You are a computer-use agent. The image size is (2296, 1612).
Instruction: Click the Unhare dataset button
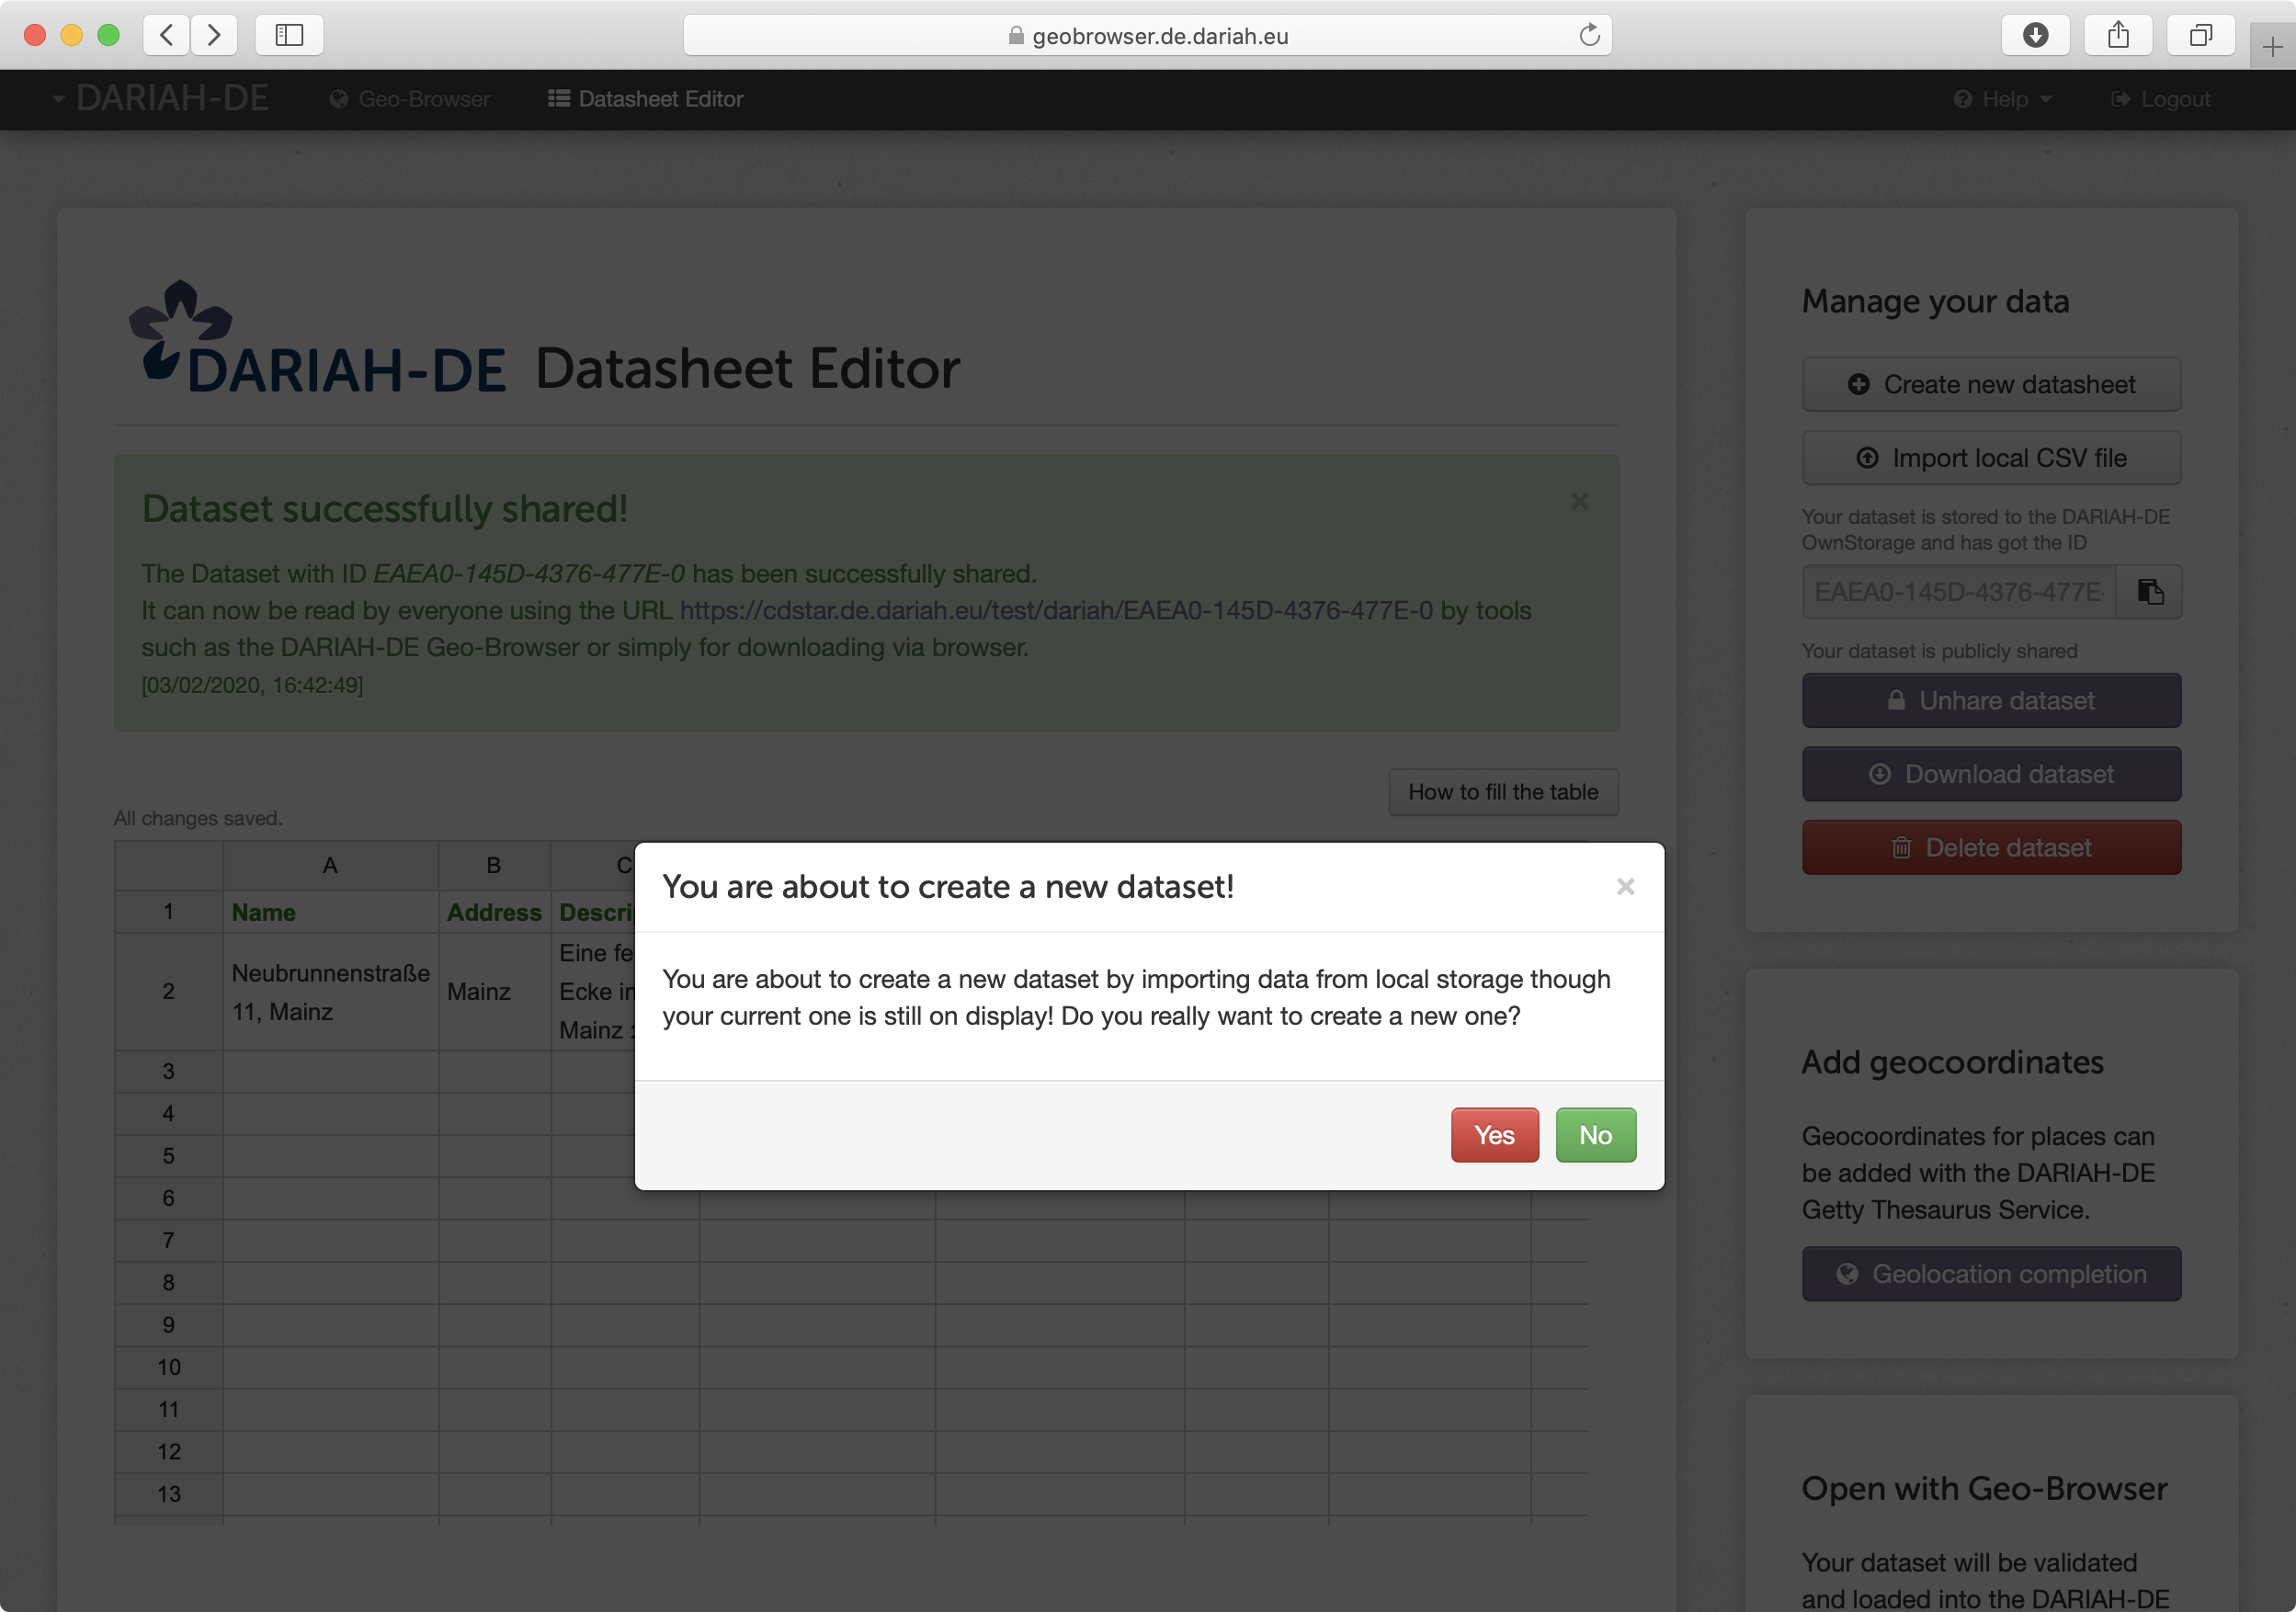tap(1991, 701)
